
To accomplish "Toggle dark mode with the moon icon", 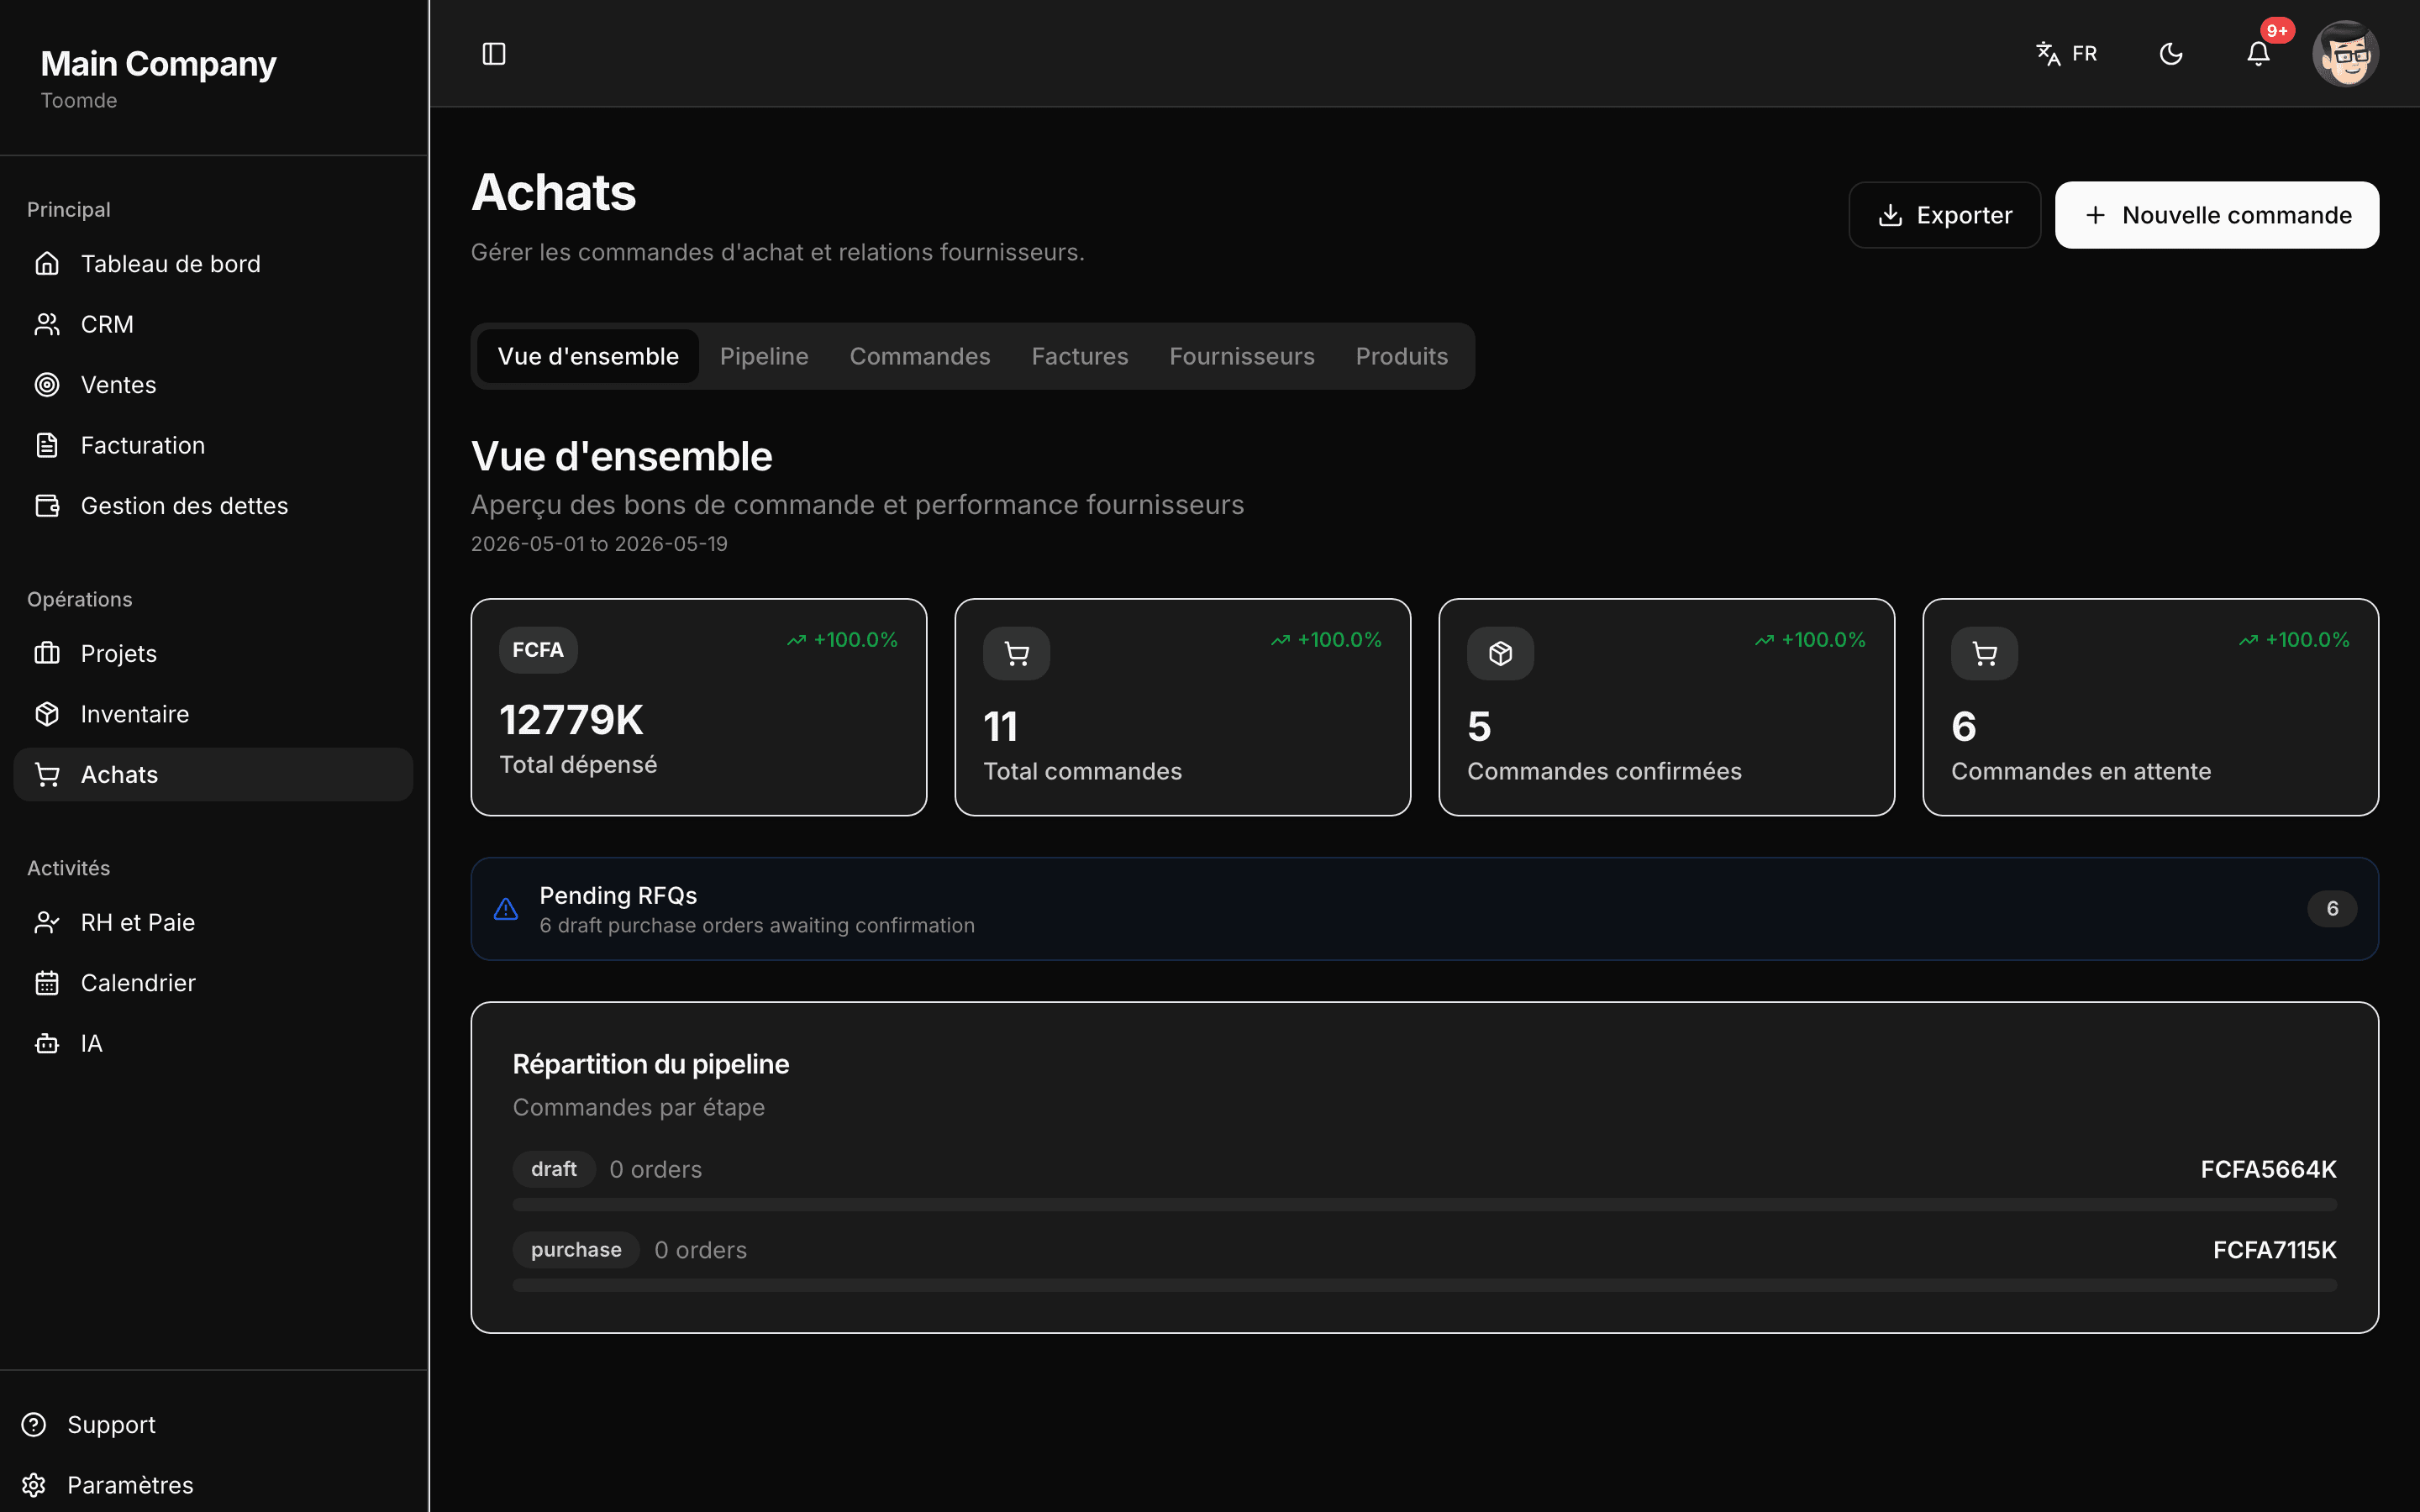I will 2171,54.
